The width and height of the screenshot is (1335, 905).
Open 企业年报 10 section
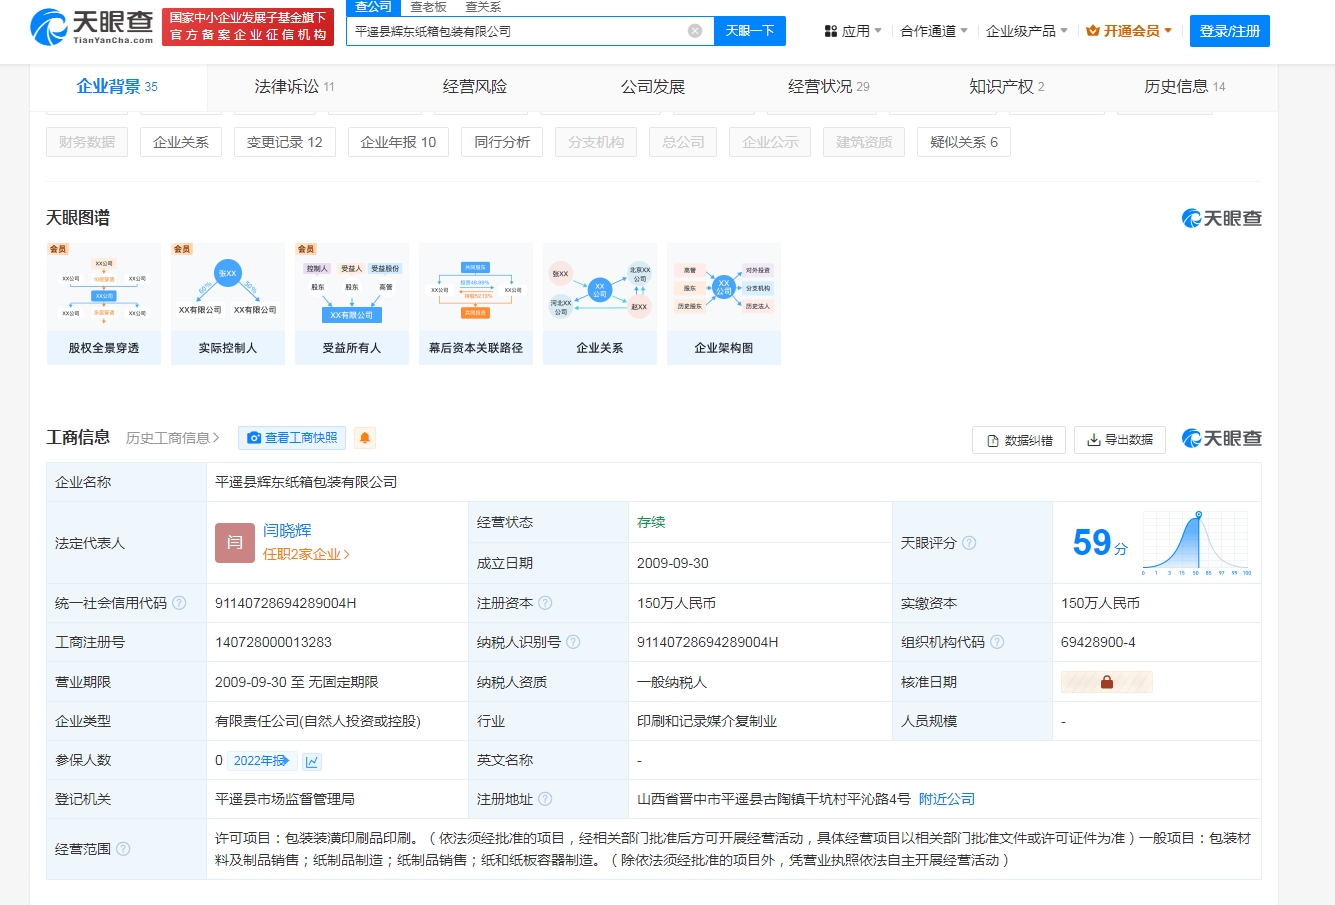point(398,142)
